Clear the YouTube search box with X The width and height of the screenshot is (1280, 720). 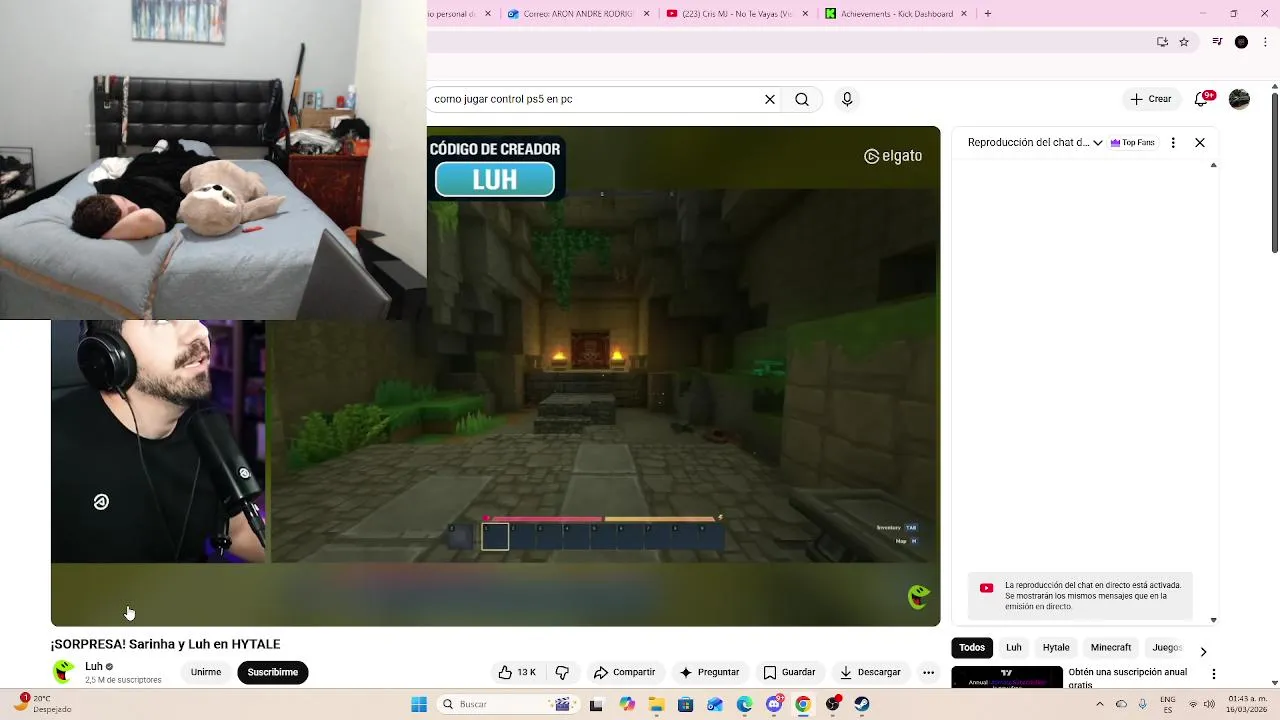click(770, 99)
